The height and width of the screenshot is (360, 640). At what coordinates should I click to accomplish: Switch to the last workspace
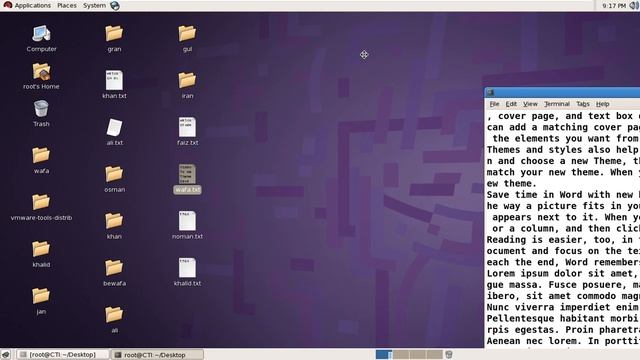tap(434, 354)
